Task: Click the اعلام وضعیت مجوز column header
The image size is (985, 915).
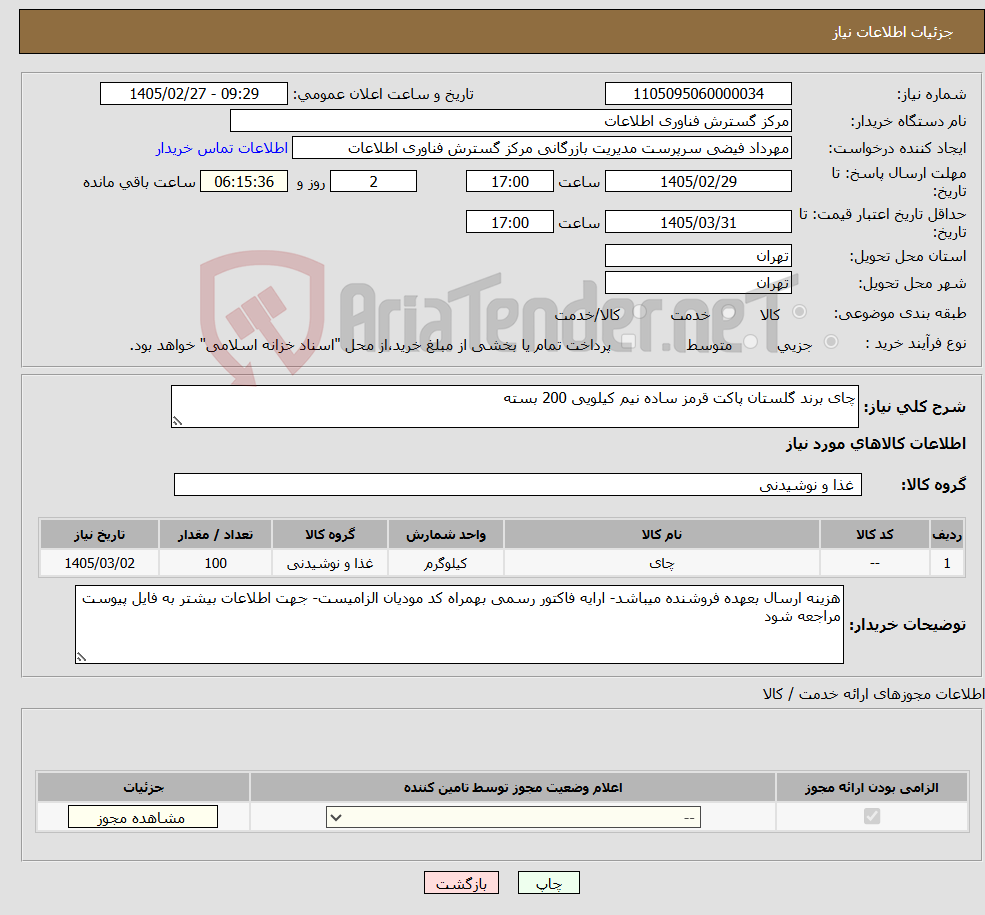Action: (x=513, y=788)
